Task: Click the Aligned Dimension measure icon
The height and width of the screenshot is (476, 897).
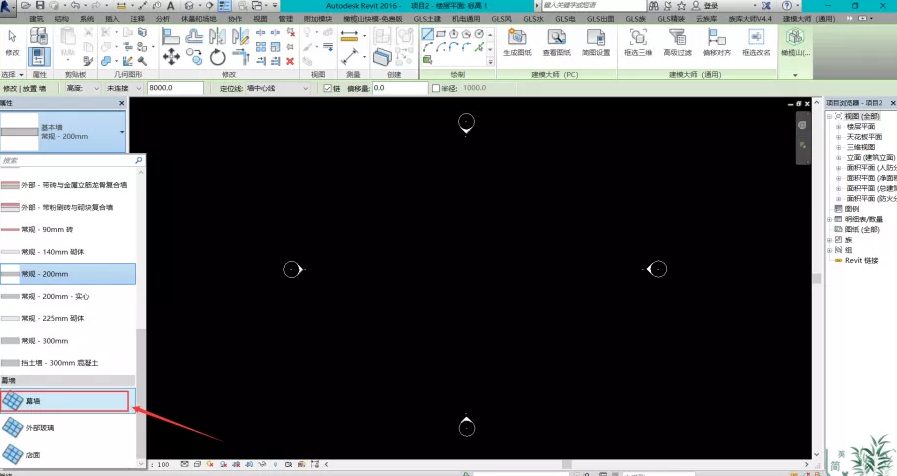Action: click(x=349, y=35)
